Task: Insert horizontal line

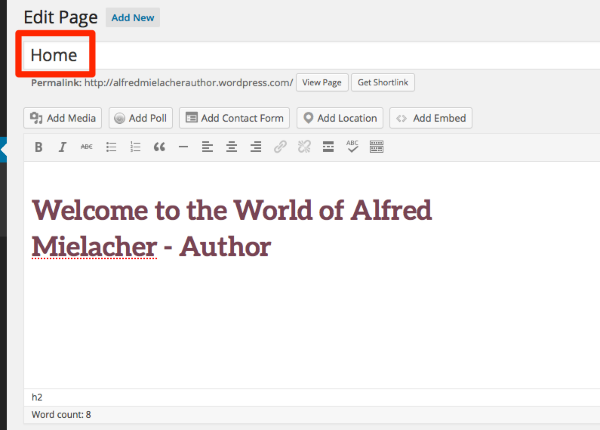Action: click(183, 147)
